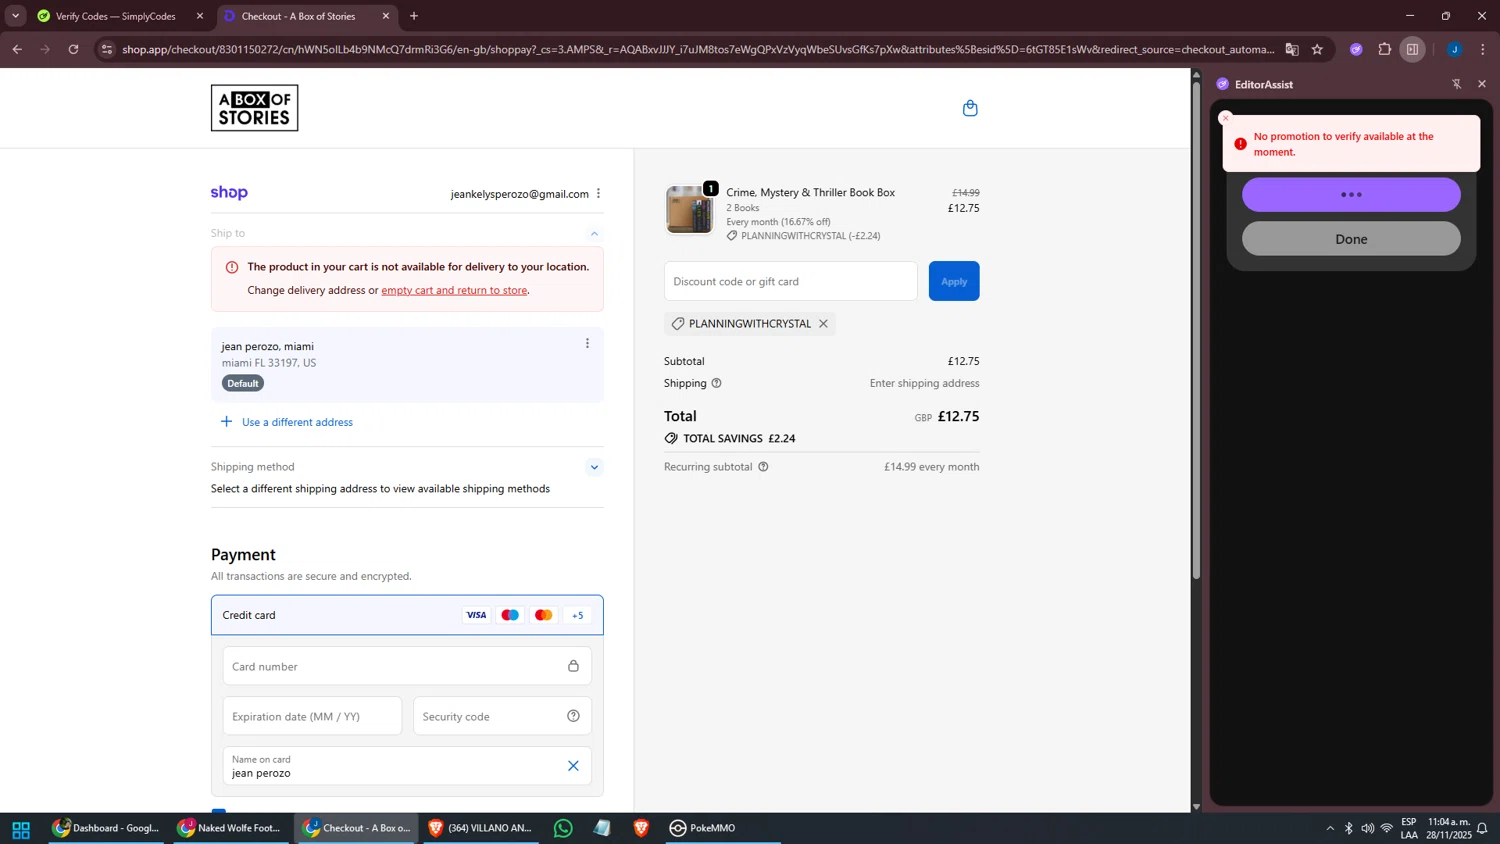Open the translate page icon
This screenshot has width=1500, height=844.
(1292, 49)
